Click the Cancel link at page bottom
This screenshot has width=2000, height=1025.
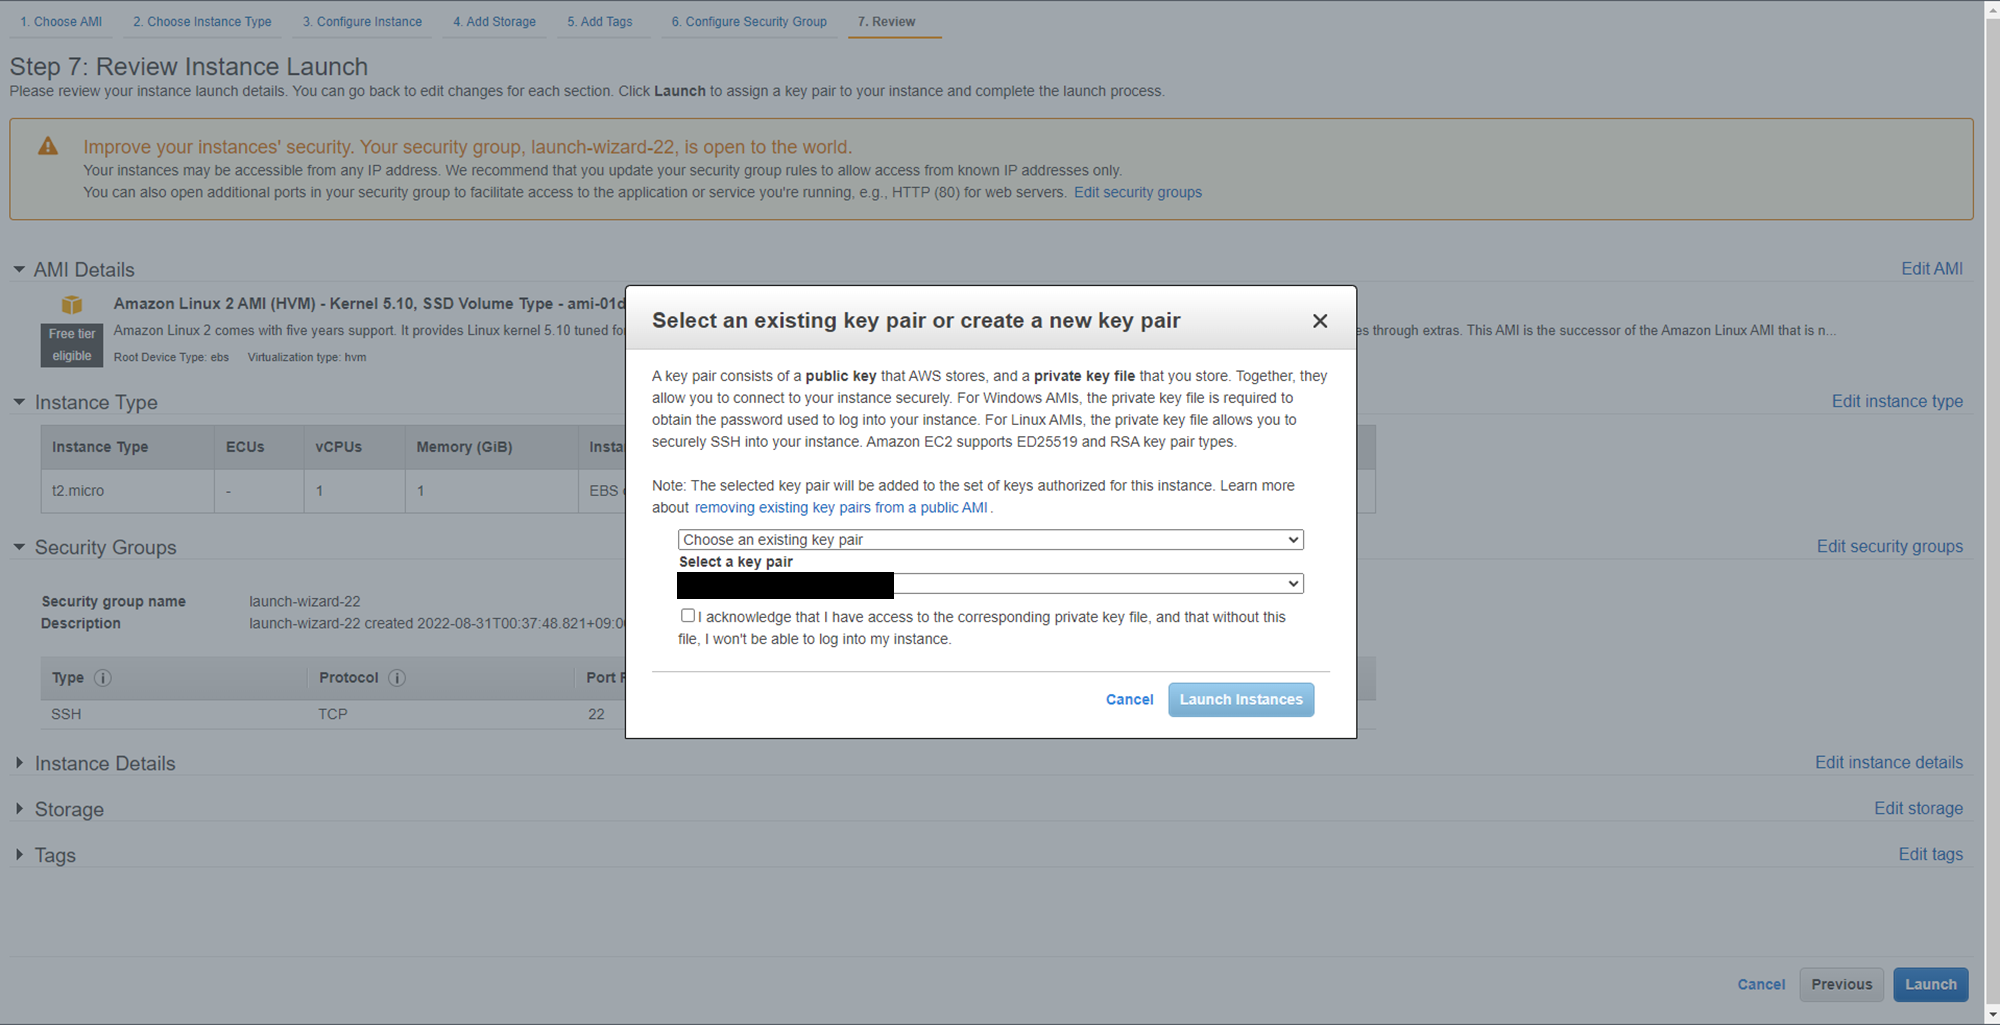(x=1761, y=985)
